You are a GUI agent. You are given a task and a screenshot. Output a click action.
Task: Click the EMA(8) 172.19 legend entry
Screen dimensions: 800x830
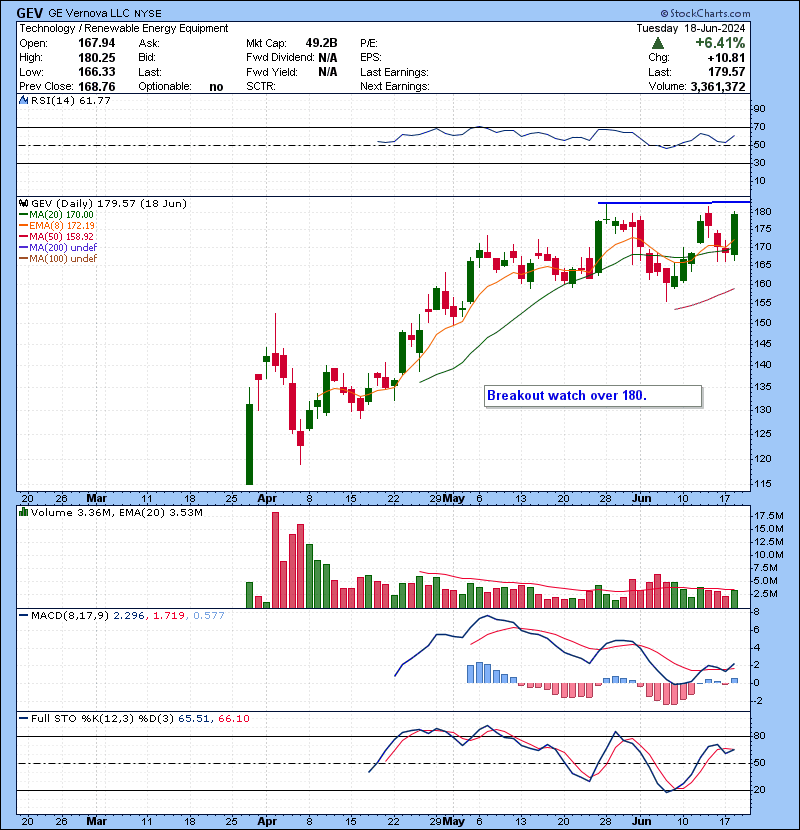click(x=57, y=225)
